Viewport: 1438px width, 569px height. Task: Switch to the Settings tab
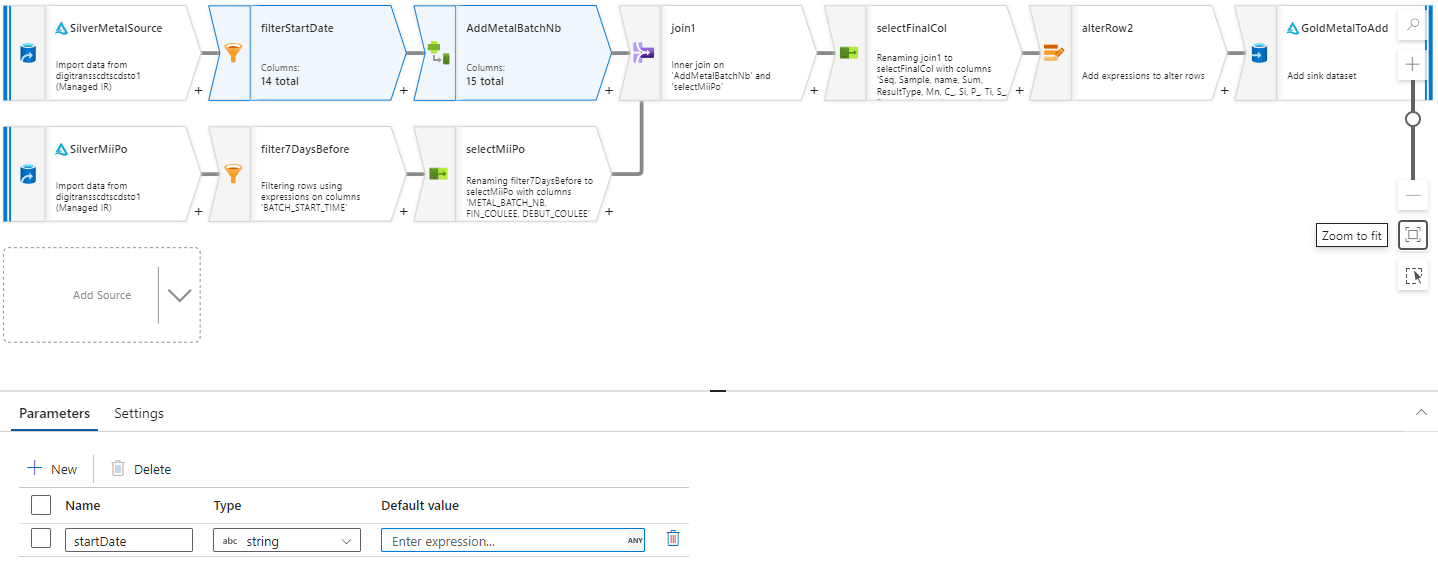pyautogui.click(x=139, y=413)
